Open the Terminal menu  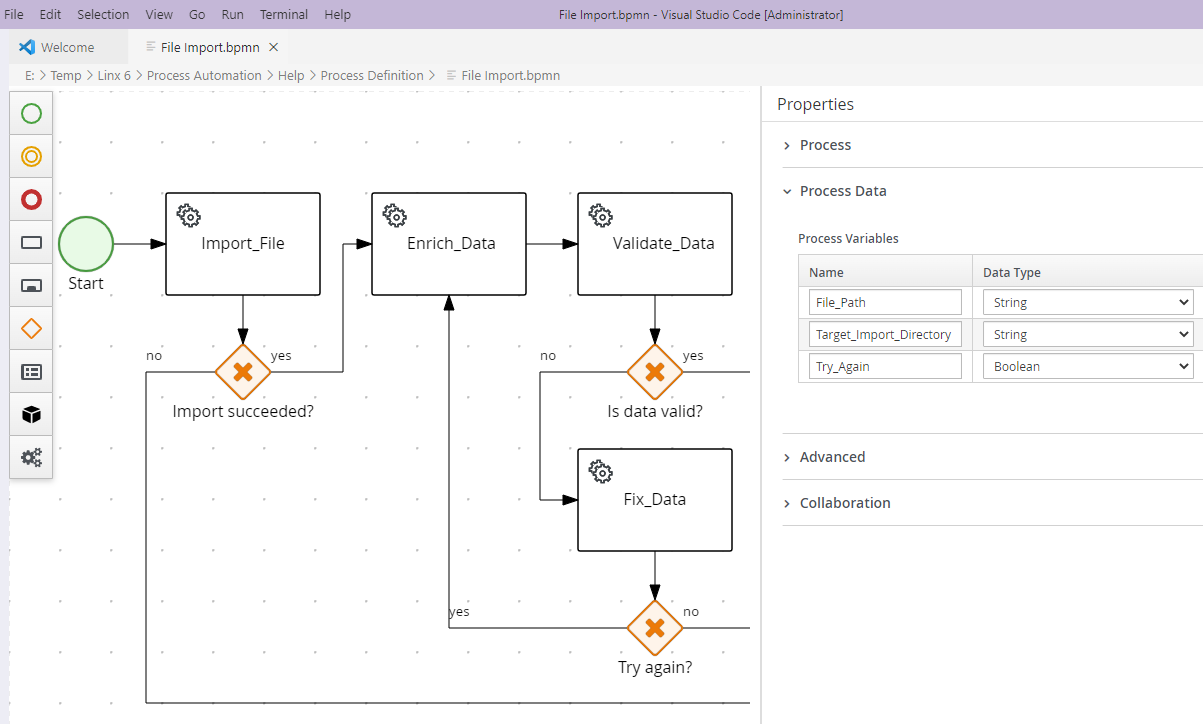284,14
